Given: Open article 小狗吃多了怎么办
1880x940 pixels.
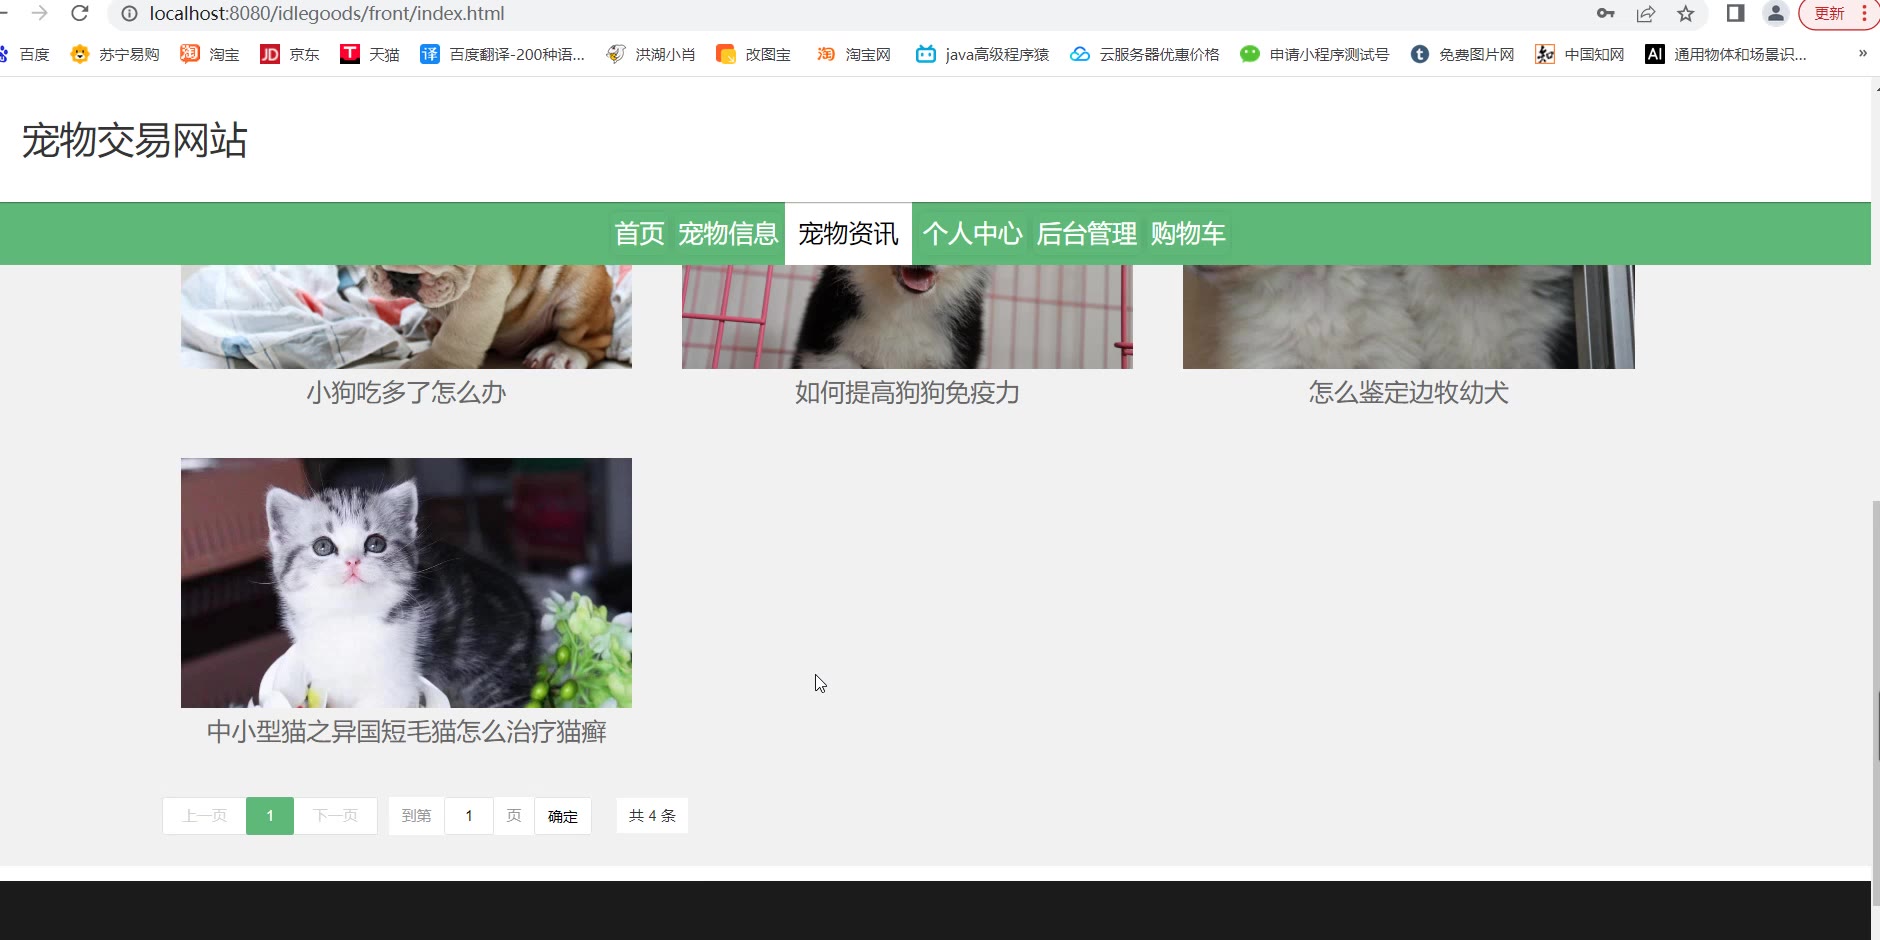Looking at the screenshot, I should coord(406,393).
